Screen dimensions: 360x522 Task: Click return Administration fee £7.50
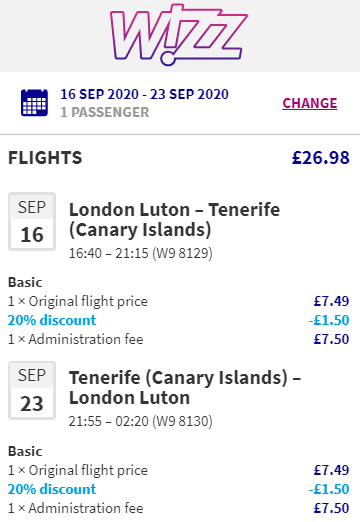tap(331, 508)
